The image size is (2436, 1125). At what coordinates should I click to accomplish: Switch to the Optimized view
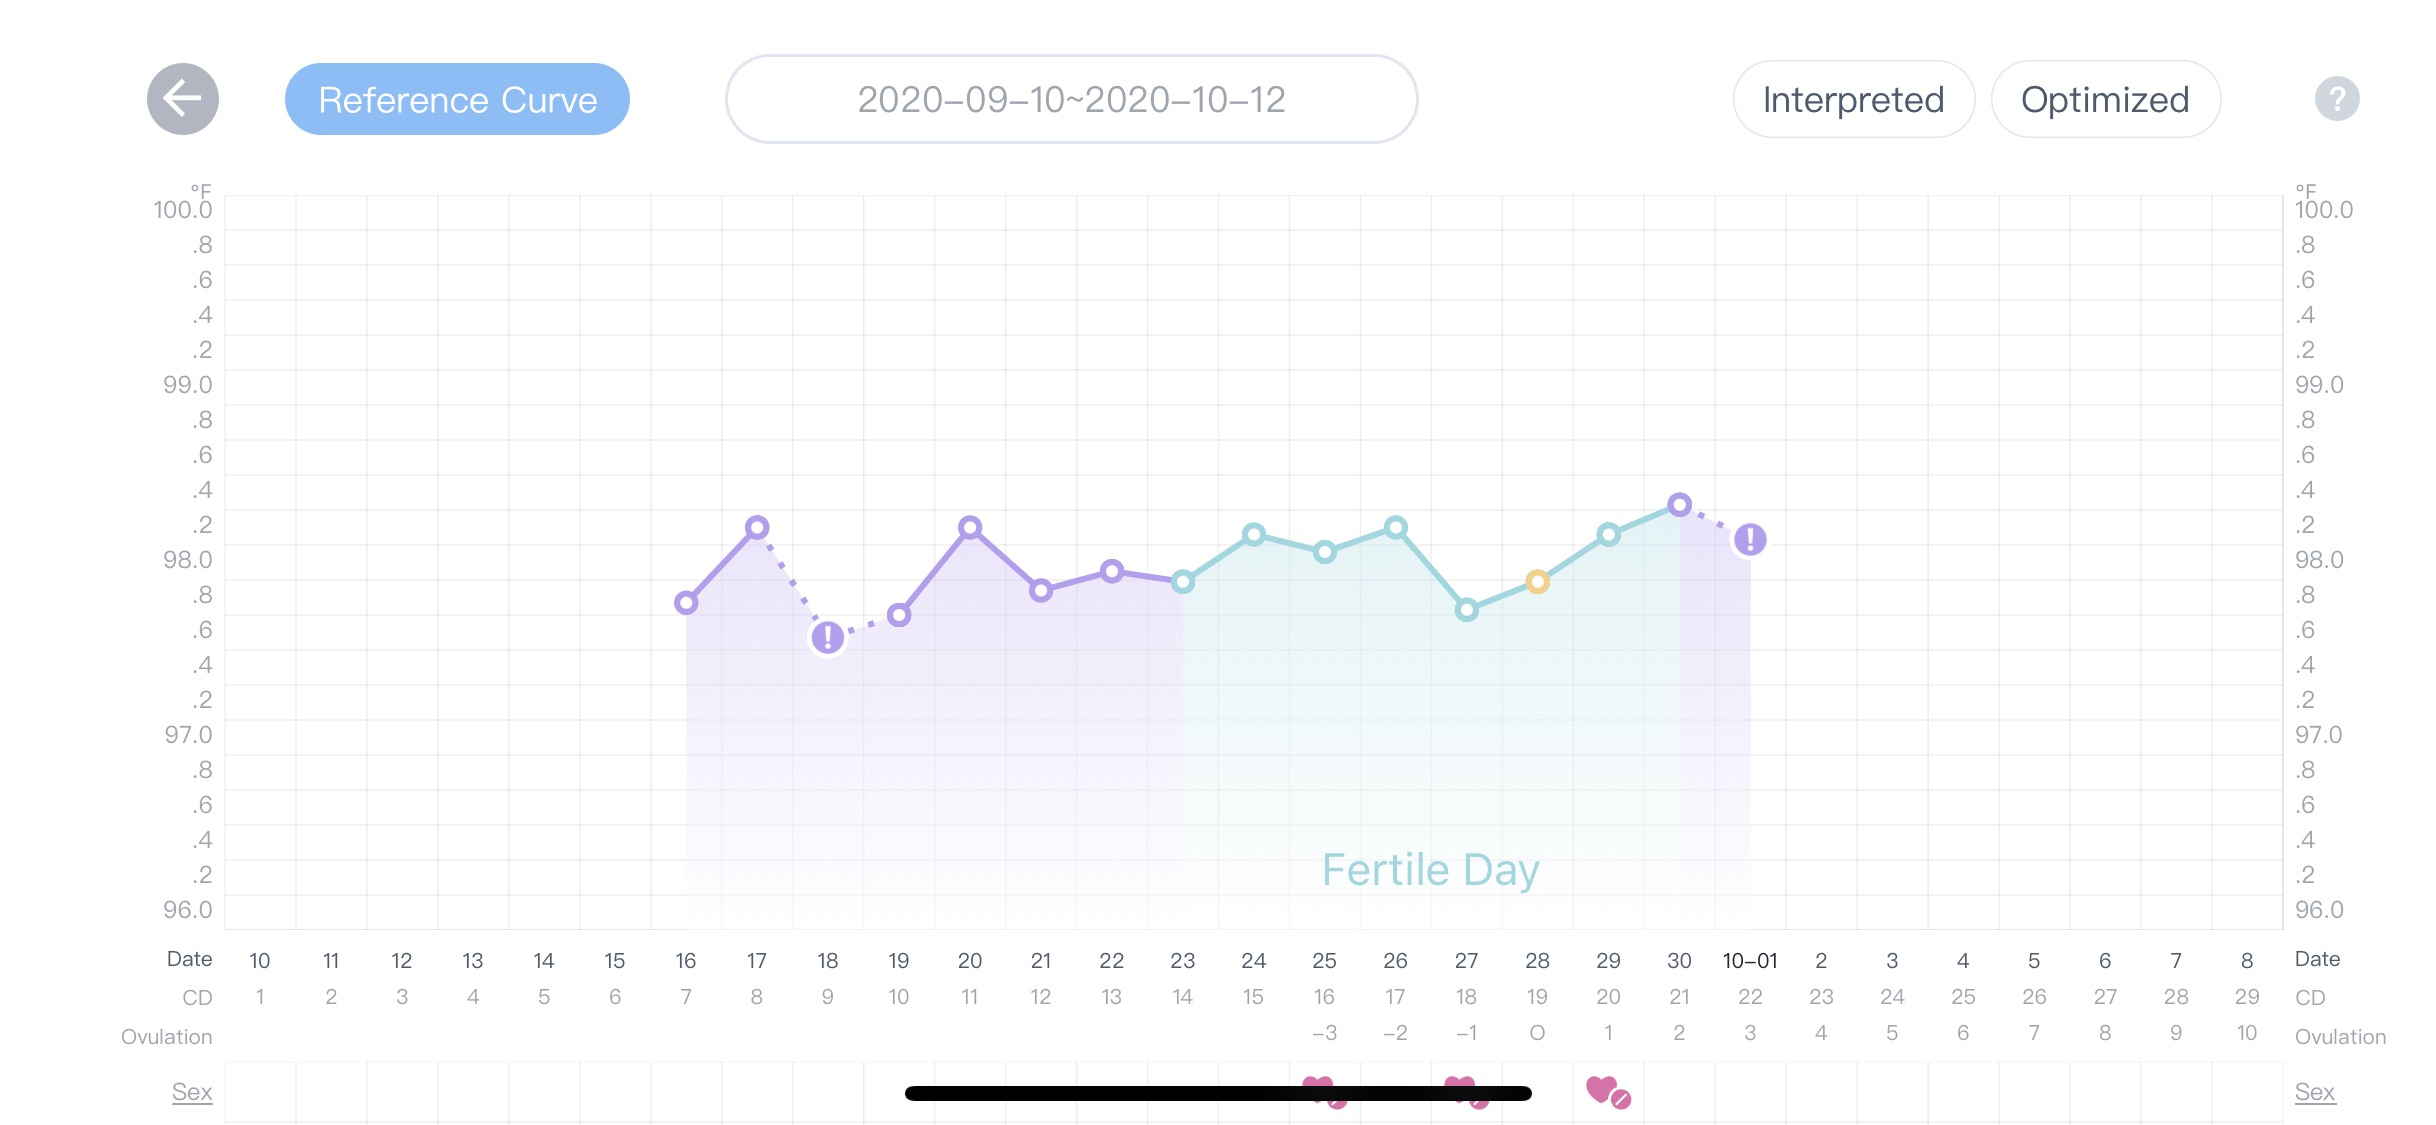2105,99
